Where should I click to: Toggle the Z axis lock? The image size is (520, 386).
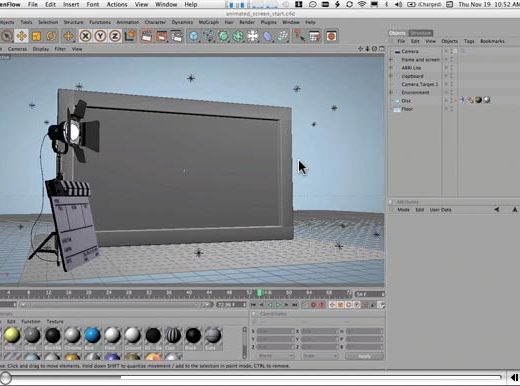pyautogui.click(x=115, y=36)
